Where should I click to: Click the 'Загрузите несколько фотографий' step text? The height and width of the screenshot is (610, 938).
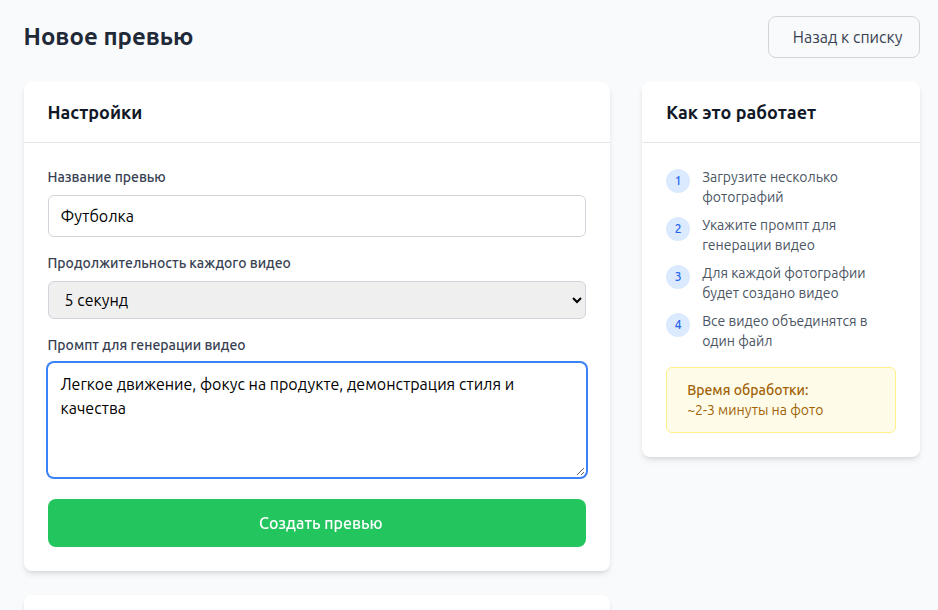pyautogui.click(x=769, y=187)
